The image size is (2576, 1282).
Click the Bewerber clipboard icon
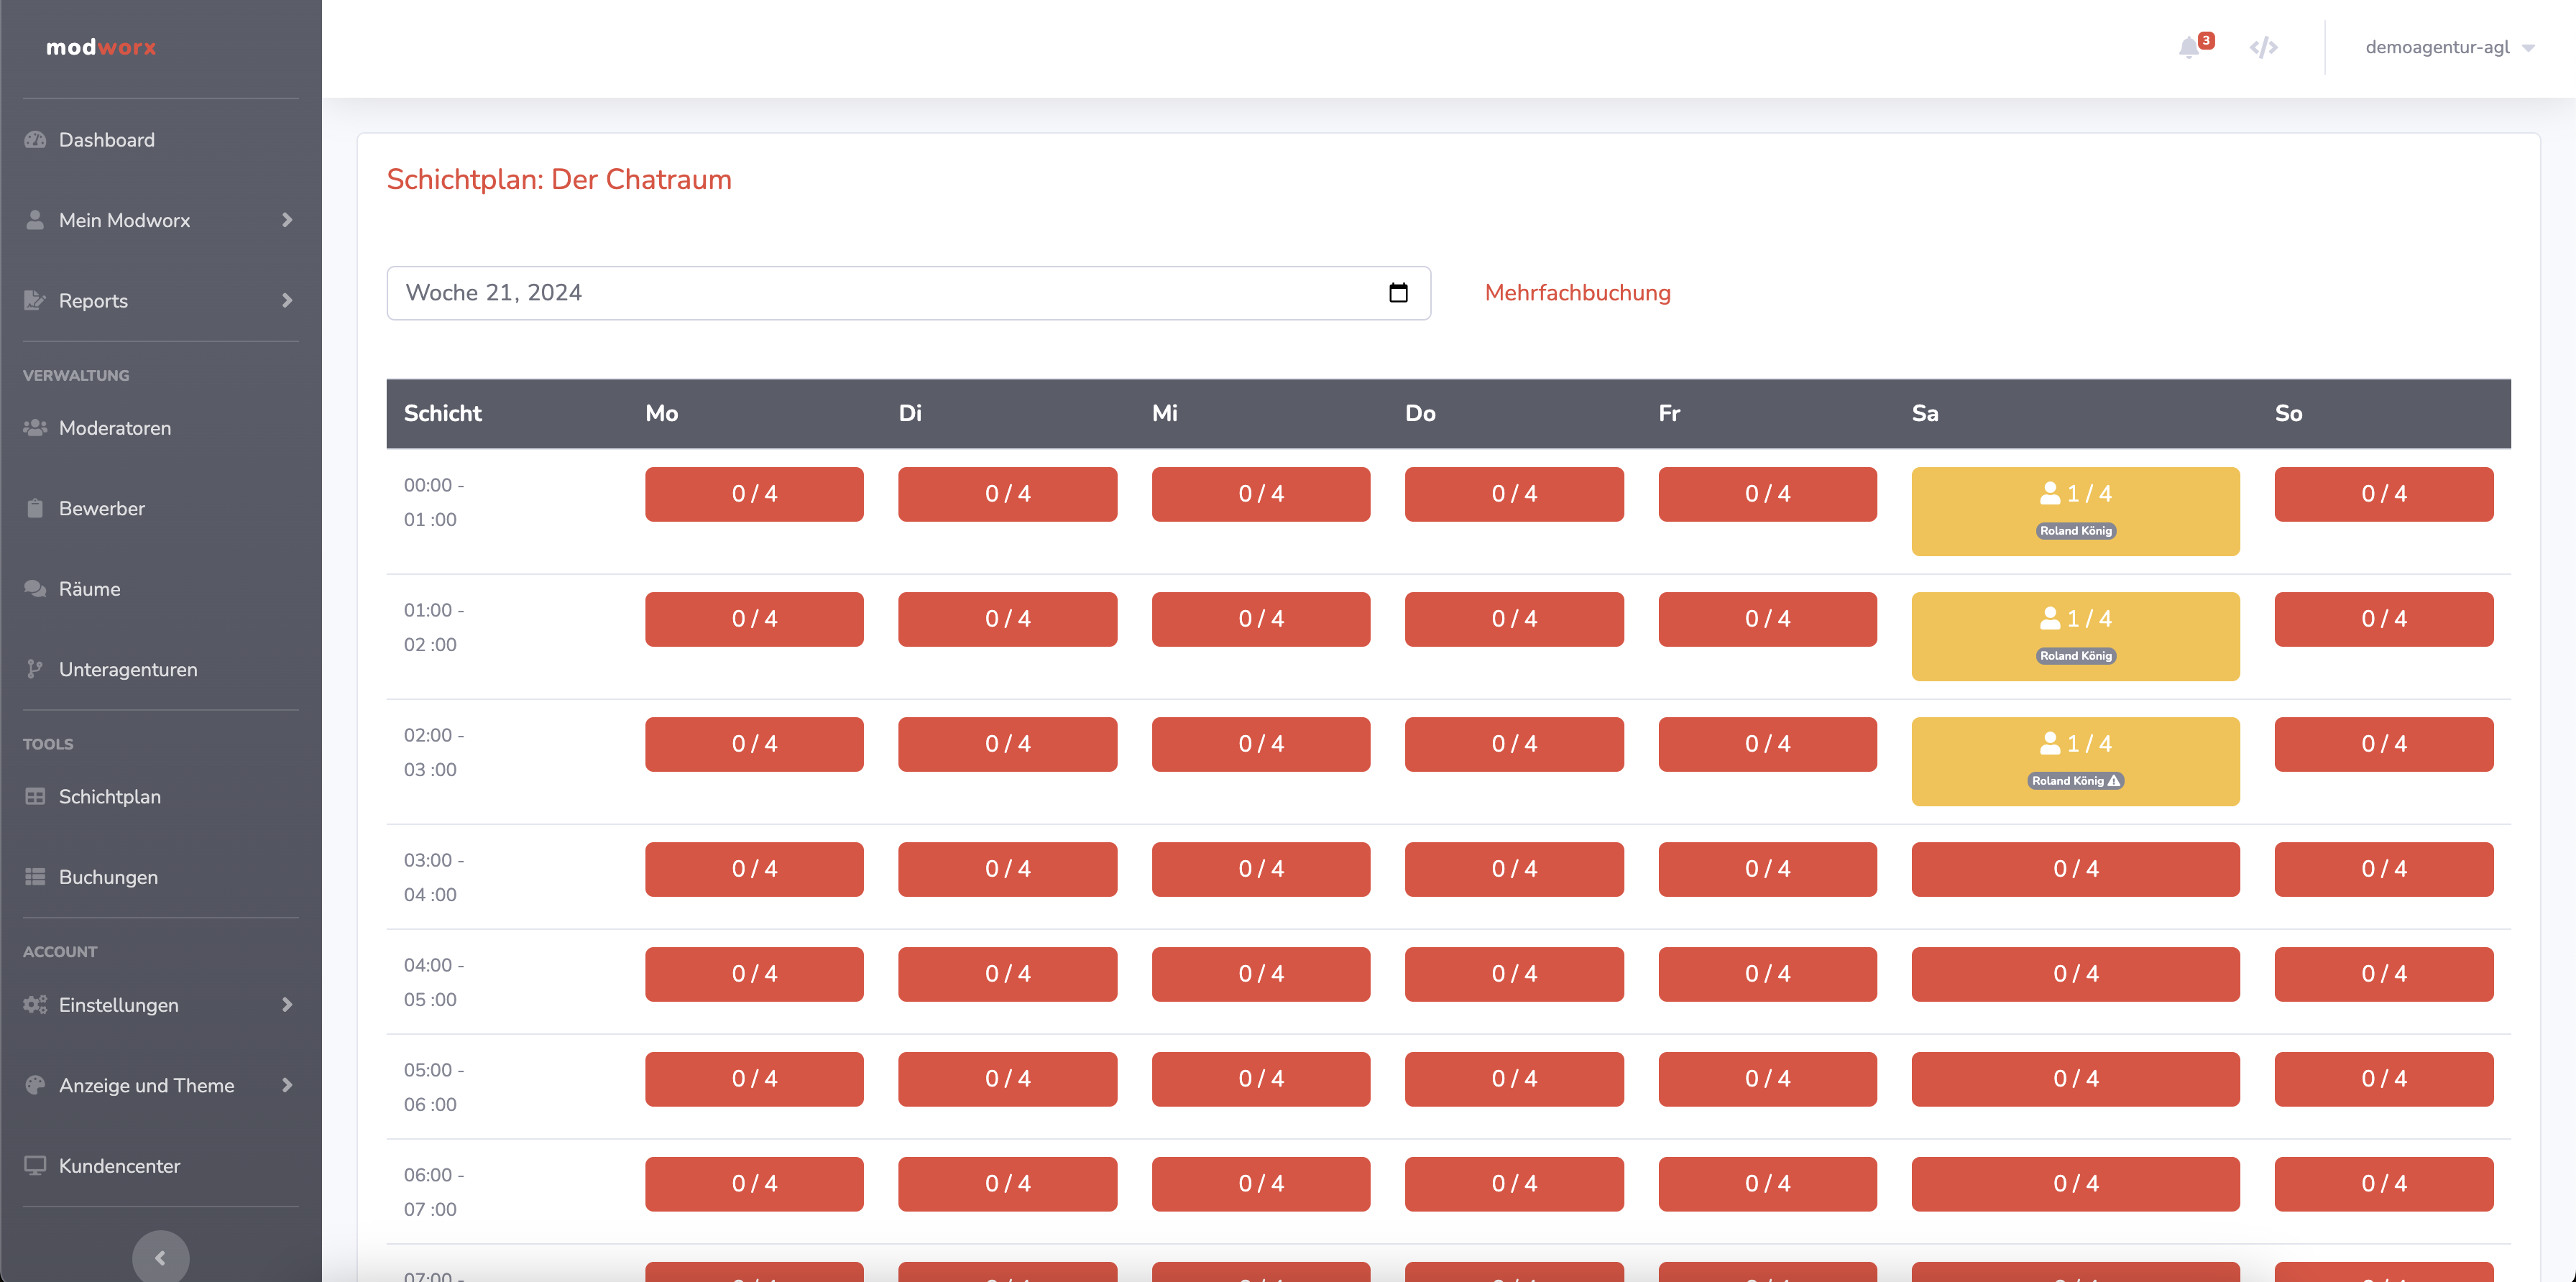click(x=35, y=508)
